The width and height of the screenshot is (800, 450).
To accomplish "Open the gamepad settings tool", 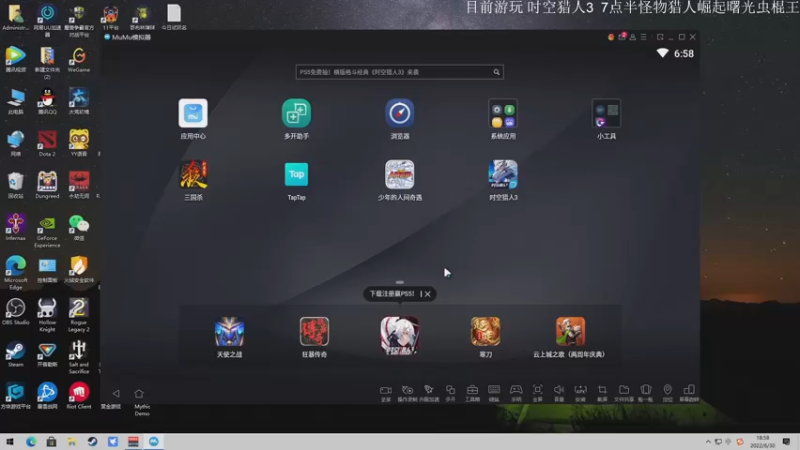I will coord(516,392).
